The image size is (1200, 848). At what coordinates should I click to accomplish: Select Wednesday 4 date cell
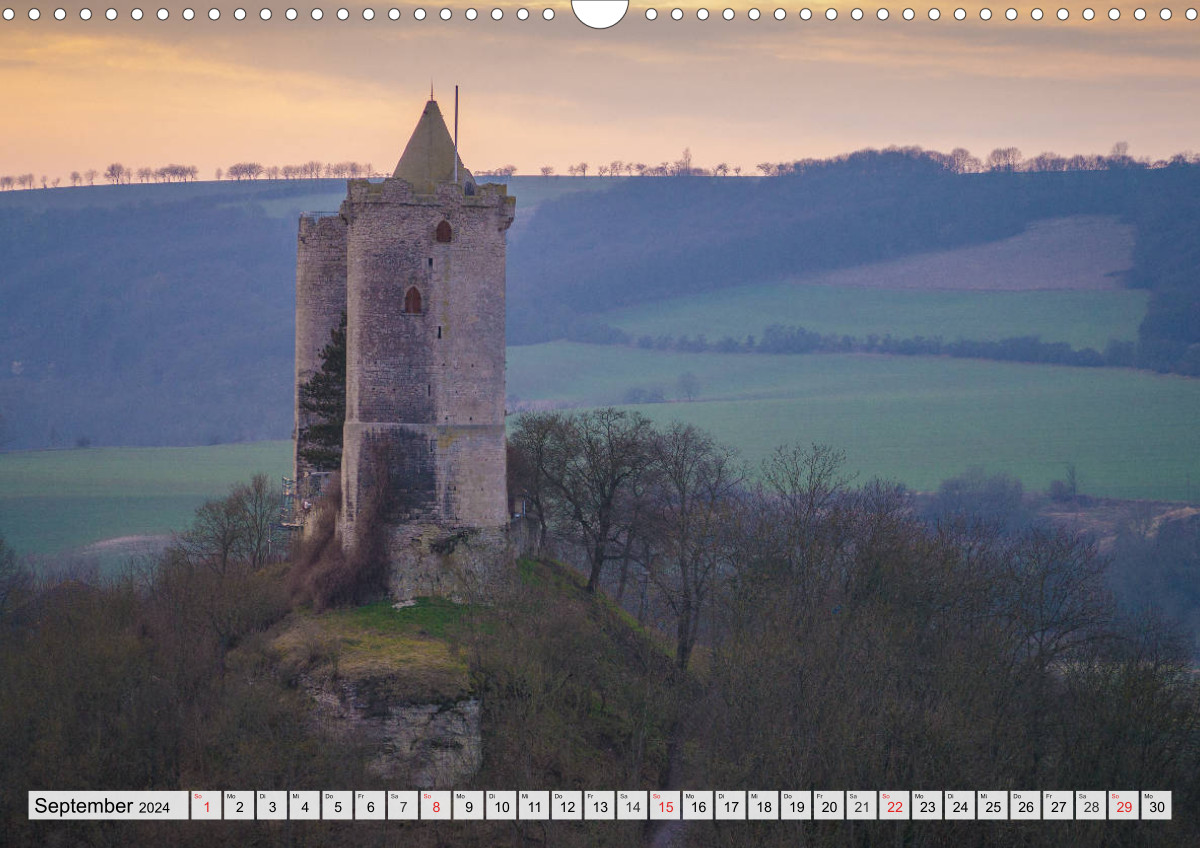click(304, 806)
